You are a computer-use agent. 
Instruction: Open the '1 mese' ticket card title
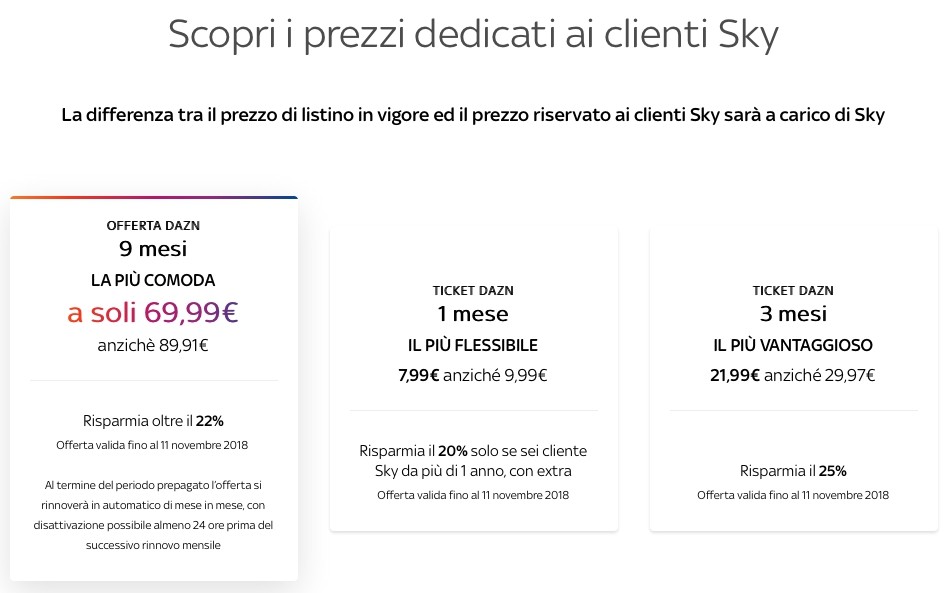click(473, 314)
